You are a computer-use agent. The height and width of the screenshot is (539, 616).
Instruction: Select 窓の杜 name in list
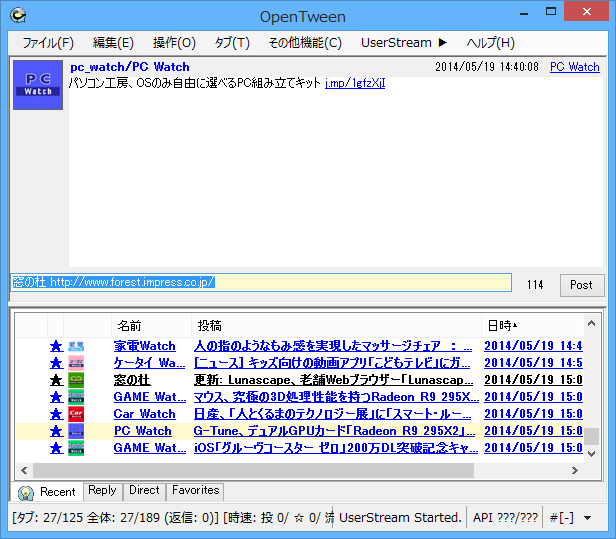tap(132, 380)
